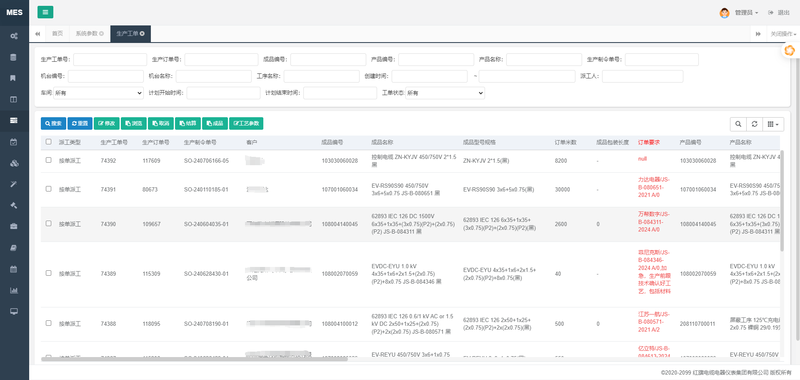Click the blue 重置 reset button
The height and width of the screenshot is (380, 800).
[x=80, y=123]
